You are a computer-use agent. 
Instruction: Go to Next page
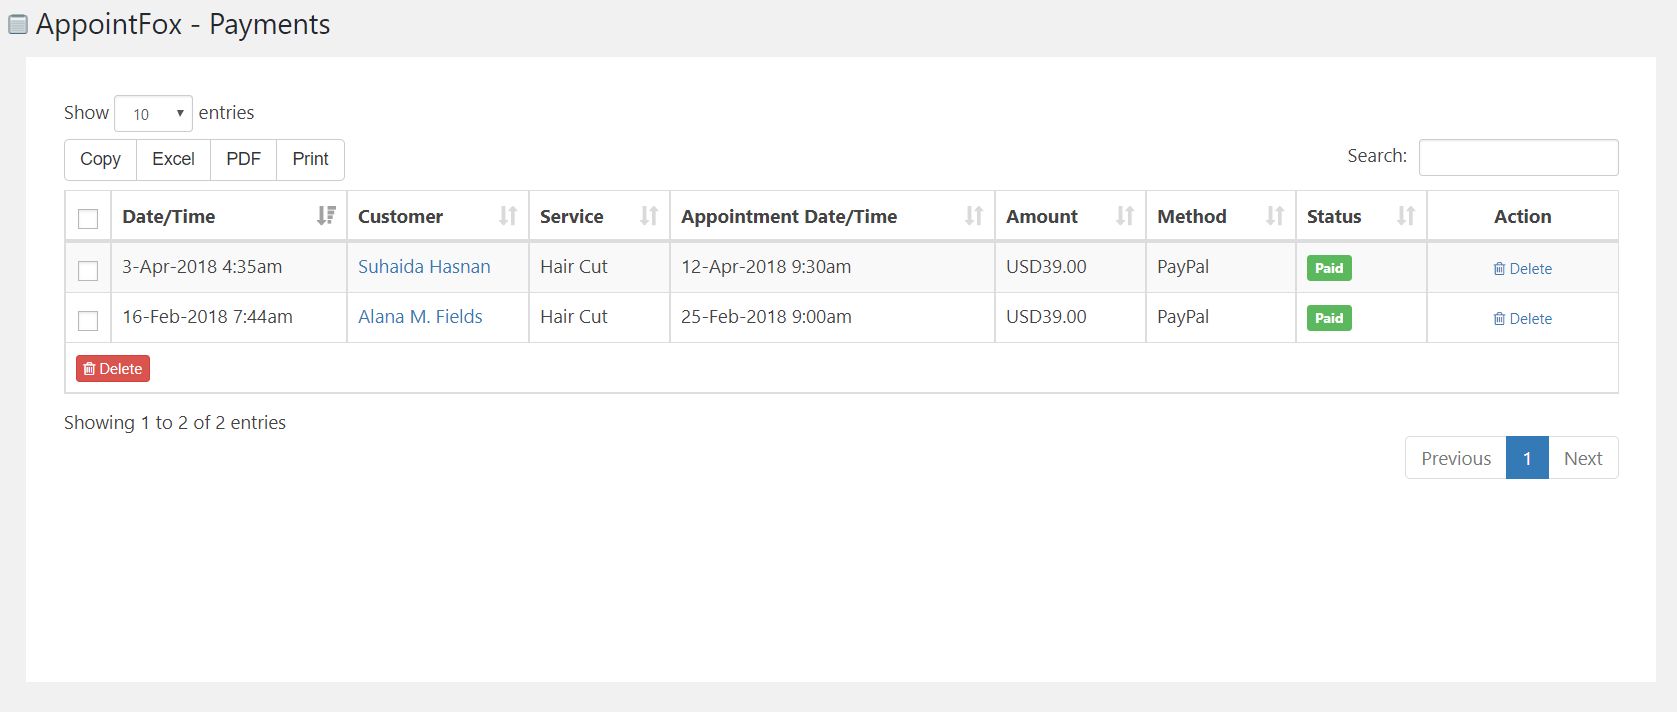(x=1583, y=458)
